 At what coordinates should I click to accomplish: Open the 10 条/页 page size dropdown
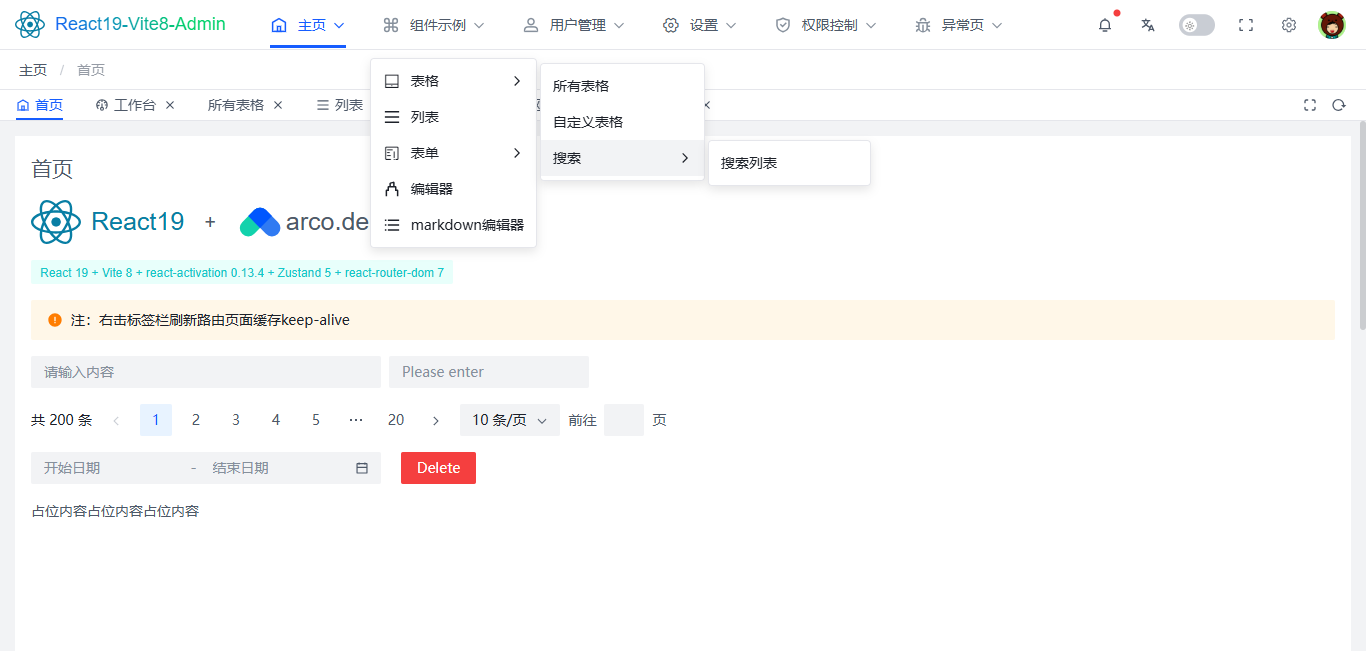click(x=510, y=420)
